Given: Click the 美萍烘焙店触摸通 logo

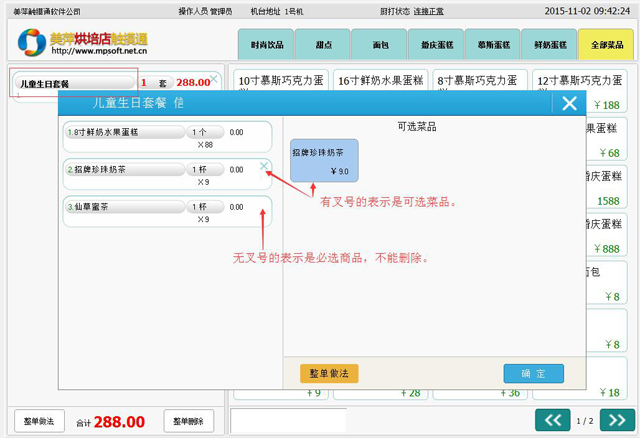Looking at the screenshot, I should (82, 42).
